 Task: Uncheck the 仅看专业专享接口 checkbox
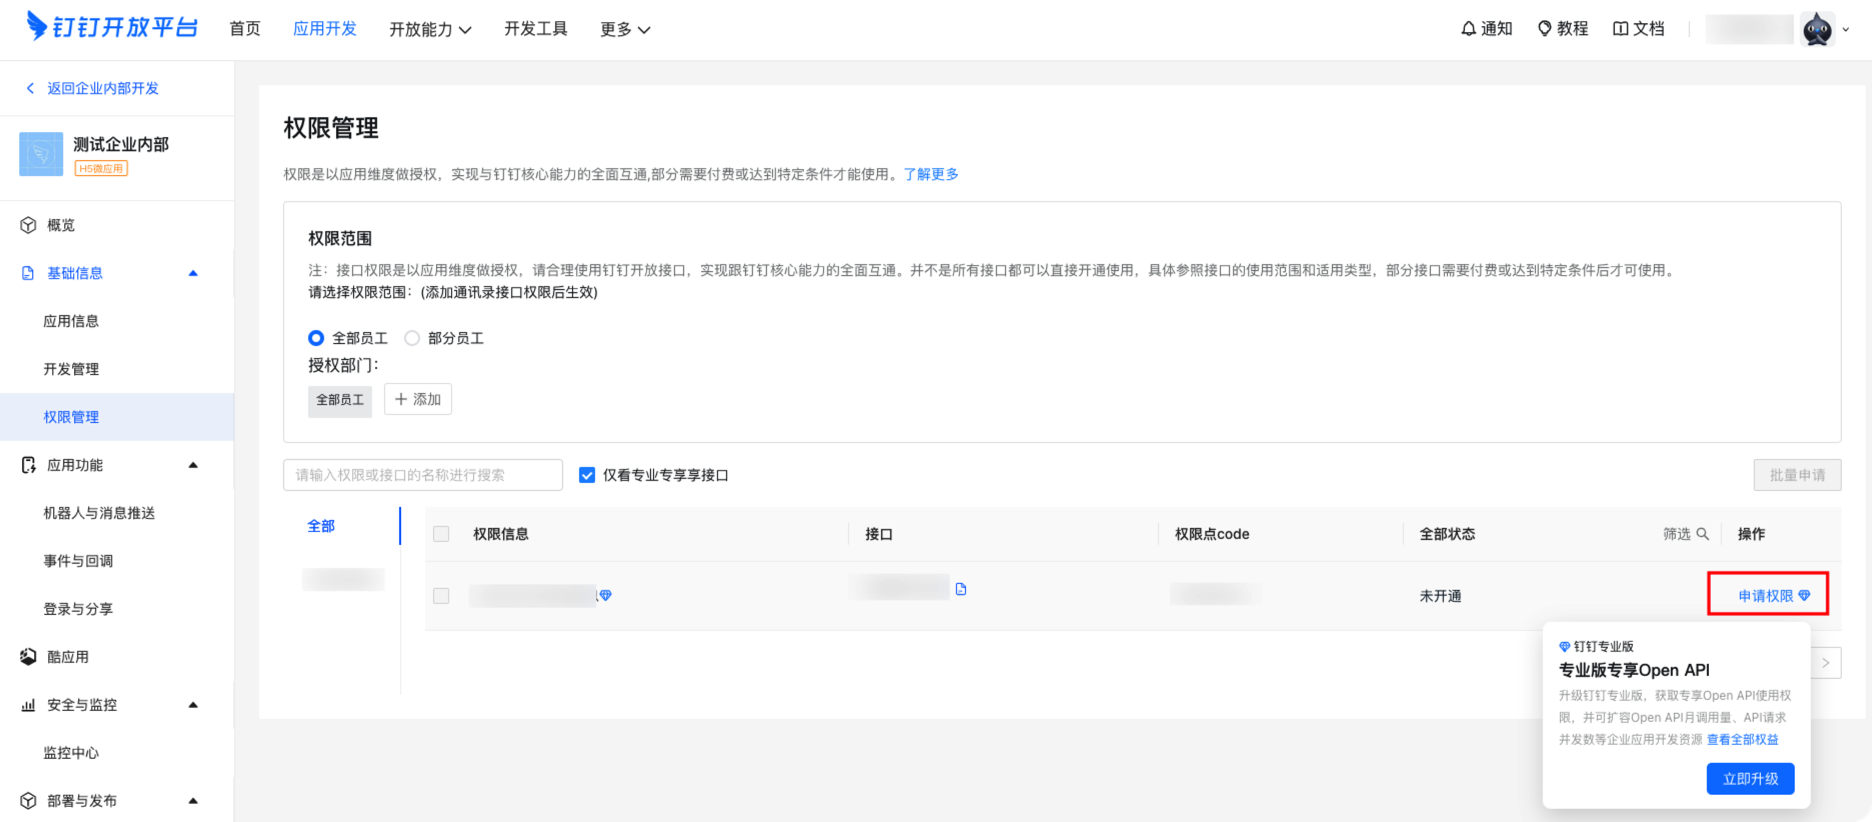[x=587, y=475]
